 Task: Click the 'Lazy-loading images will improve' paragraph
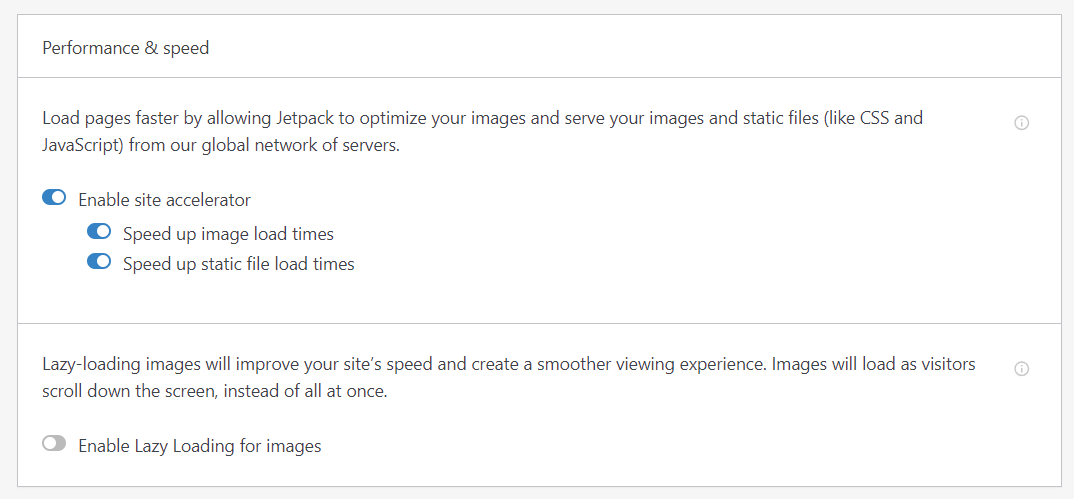pos(508,379)
